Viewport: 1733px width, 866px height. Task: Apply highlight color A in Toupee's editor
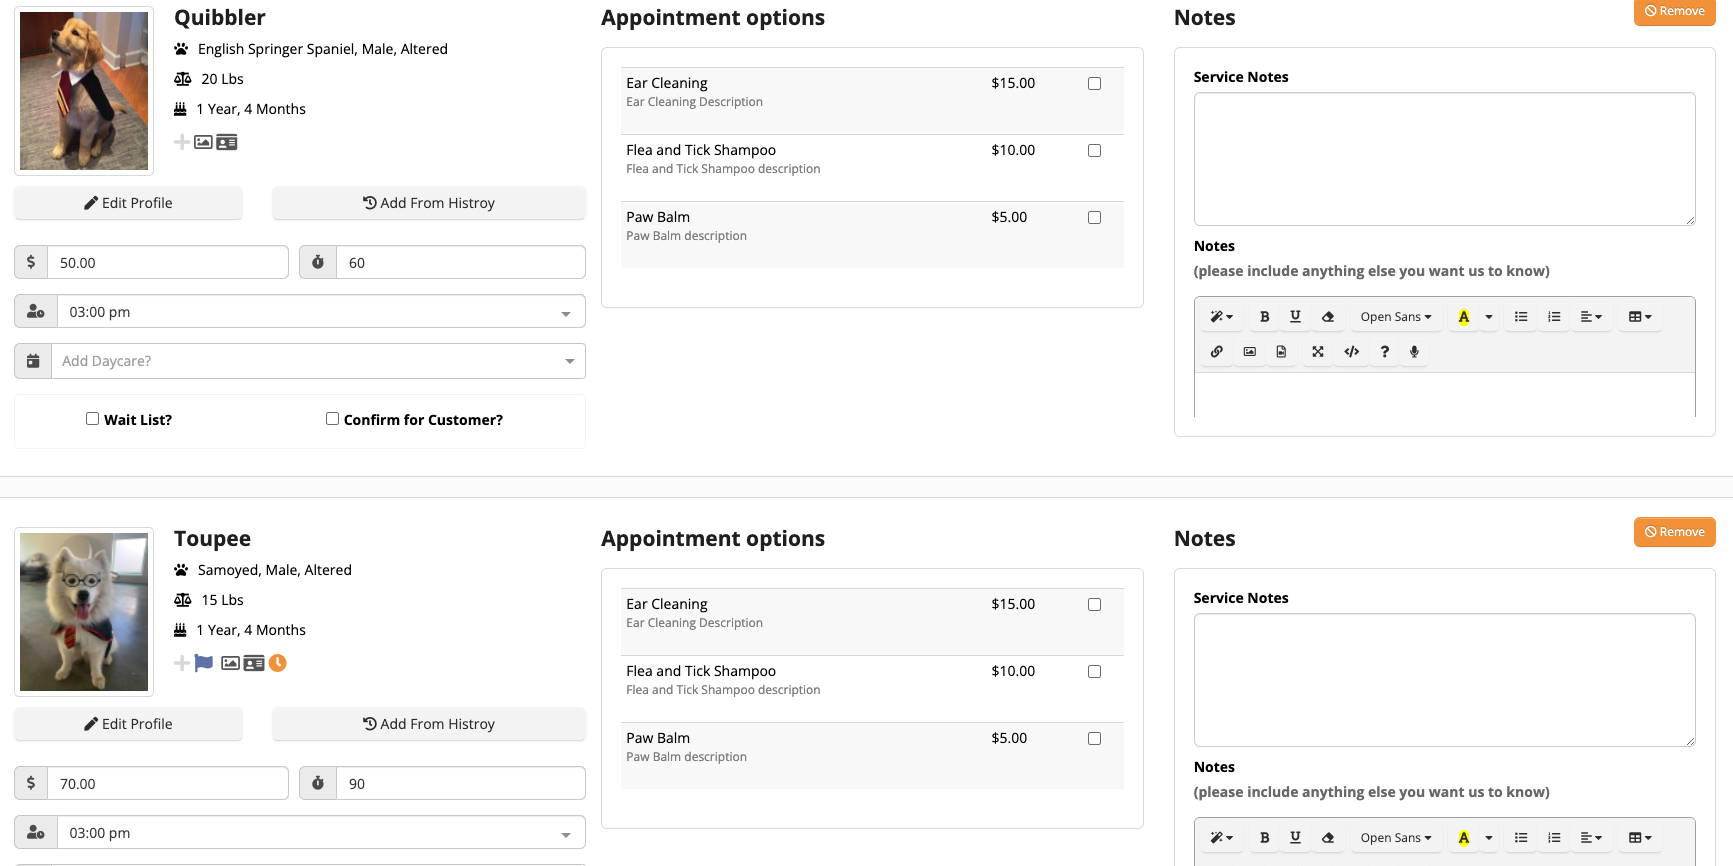(1464, 838)
